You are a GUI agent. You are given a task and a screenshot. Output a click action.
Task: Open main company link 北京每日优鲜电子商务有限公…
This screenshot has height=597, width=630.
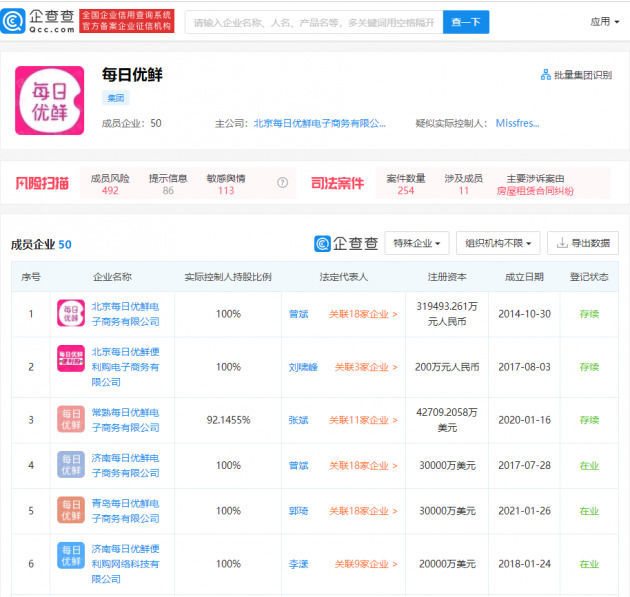[319, 123]
